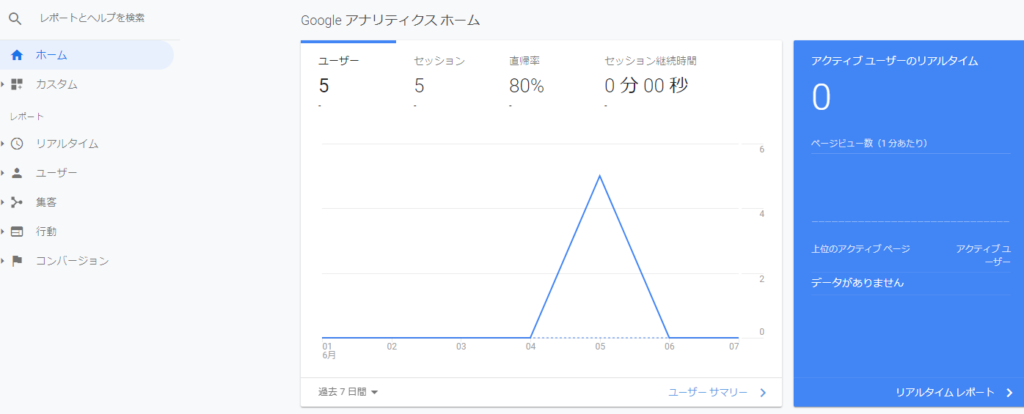This screenshot has width=1024, height=414.
Task: Expand the リアルタイム report arrow
Action: click(x=4, y=144)
